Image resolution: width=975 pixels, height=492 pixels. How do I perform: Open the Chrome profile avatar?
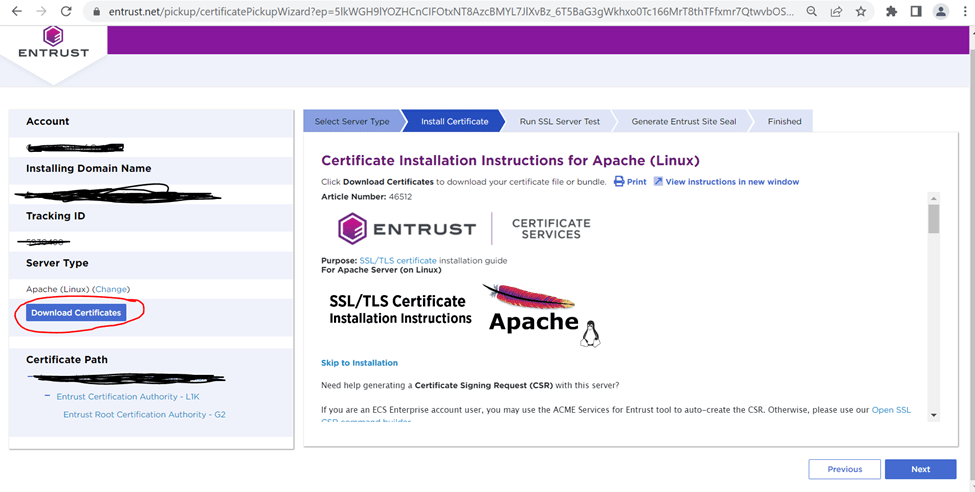click(x=940, y=12)
